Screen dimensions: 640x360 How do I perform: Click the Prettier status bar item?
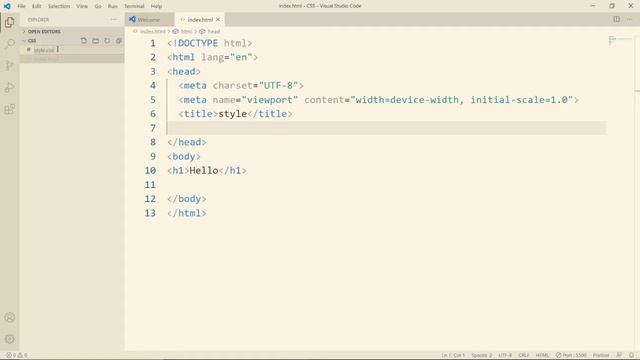(601, 355)
